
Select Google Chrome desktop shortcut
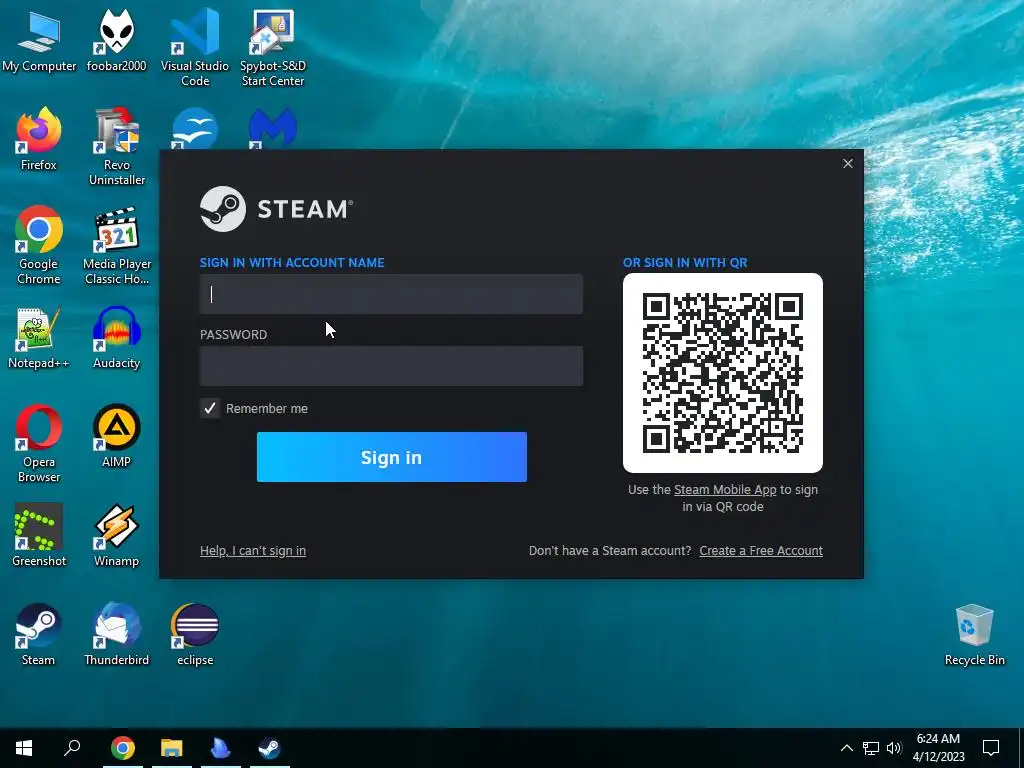39,246
